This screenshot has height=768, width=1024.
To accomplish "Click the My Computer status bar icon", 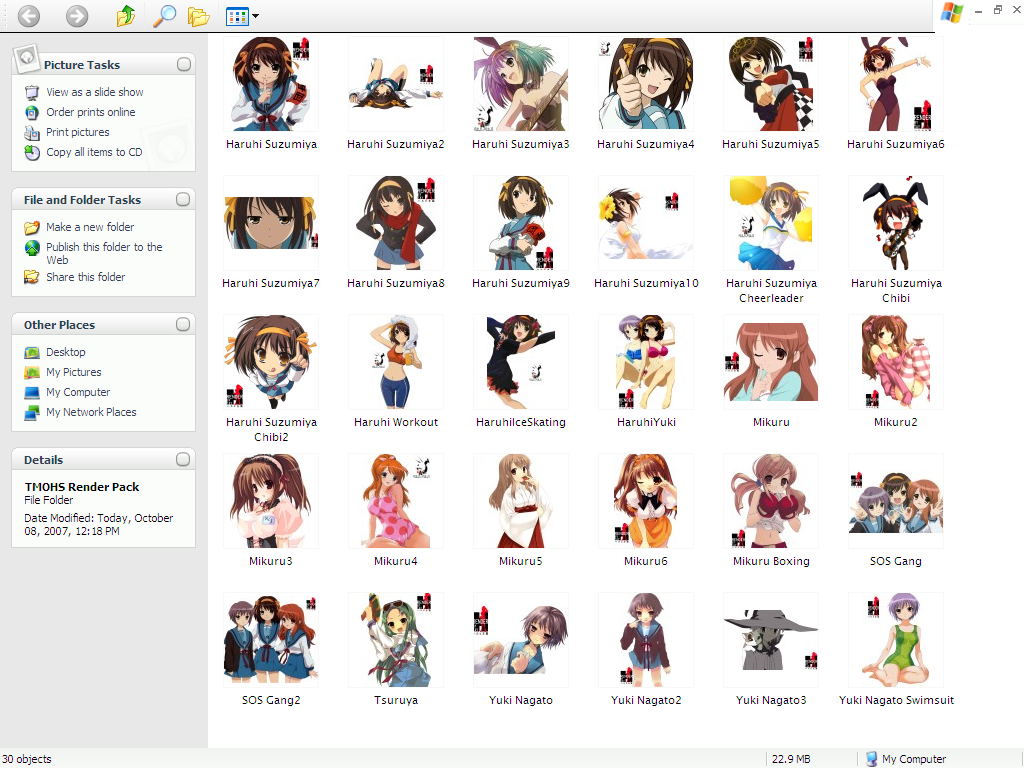I will [x=871, y=759].
